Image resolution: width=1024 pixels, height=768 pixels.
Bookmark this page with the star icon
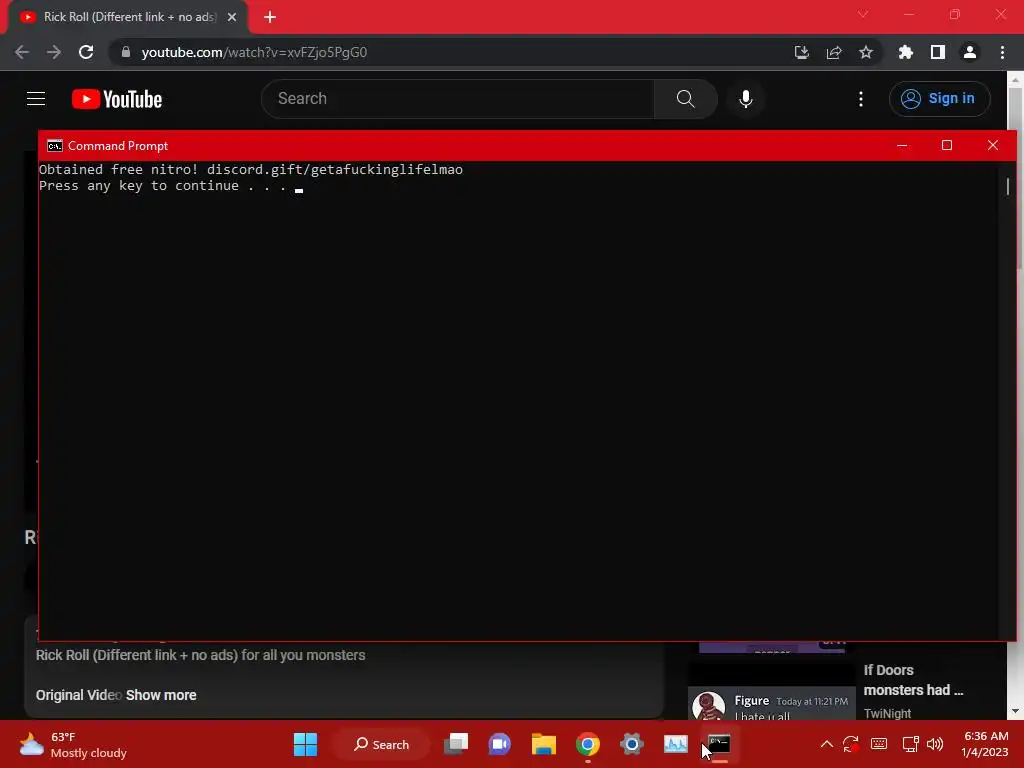coord(866,52)
